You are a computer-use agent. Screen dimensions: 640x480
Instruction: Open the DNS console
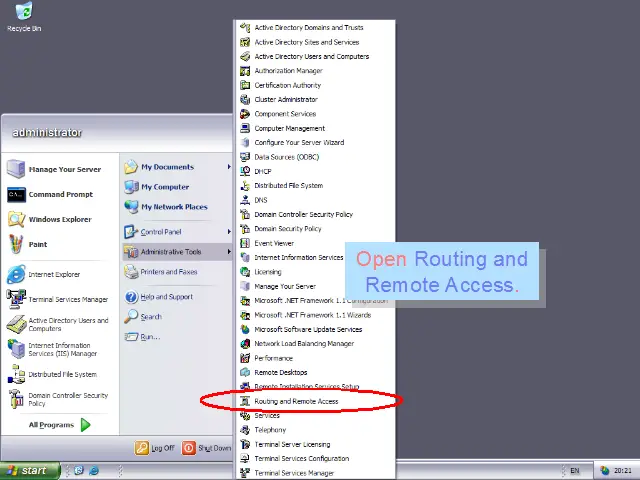pyautogui.click(x=316, y=200)
